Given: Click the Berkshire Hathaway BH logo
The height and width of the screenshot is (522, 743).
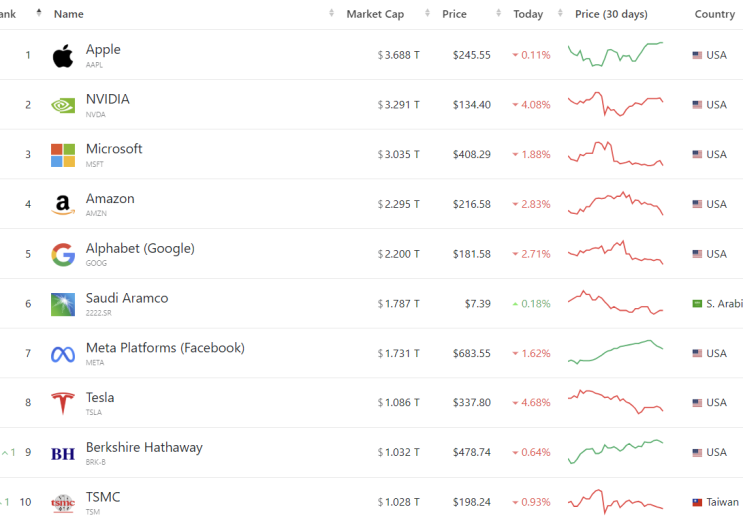Looking at the screenshot, I should [x=63, y=453].
